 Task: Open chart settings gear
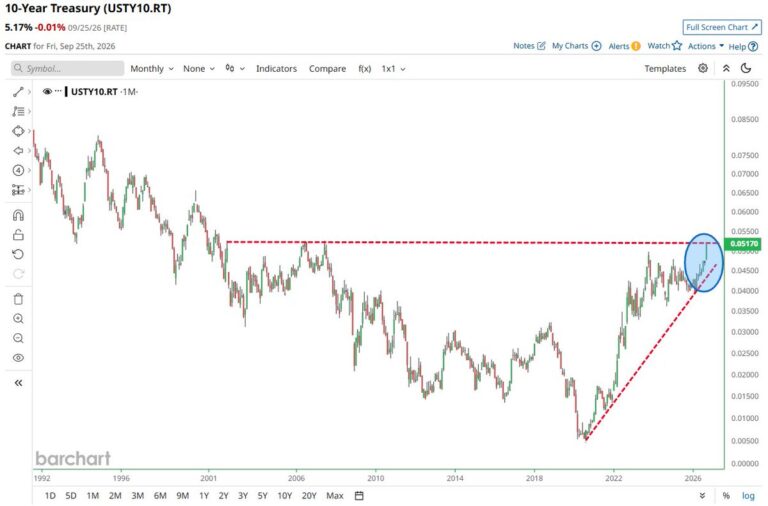click(703, 68)
